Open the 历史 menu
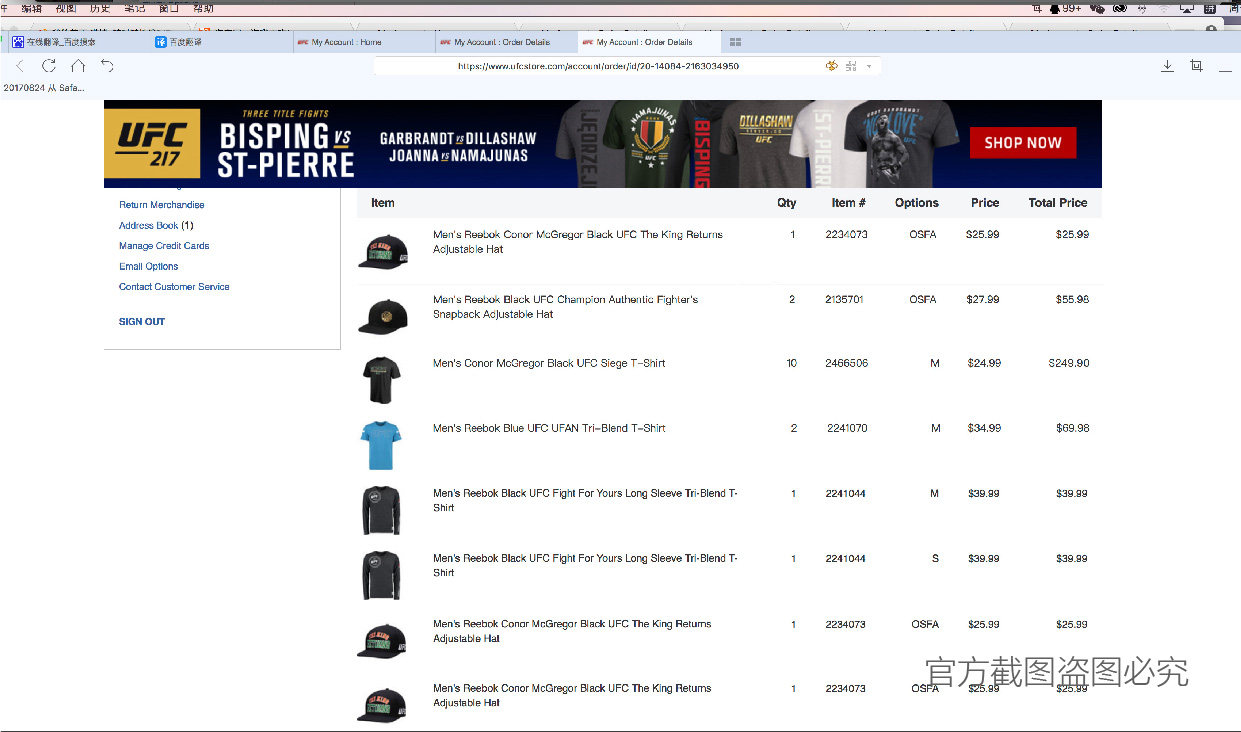 point(100,7)
